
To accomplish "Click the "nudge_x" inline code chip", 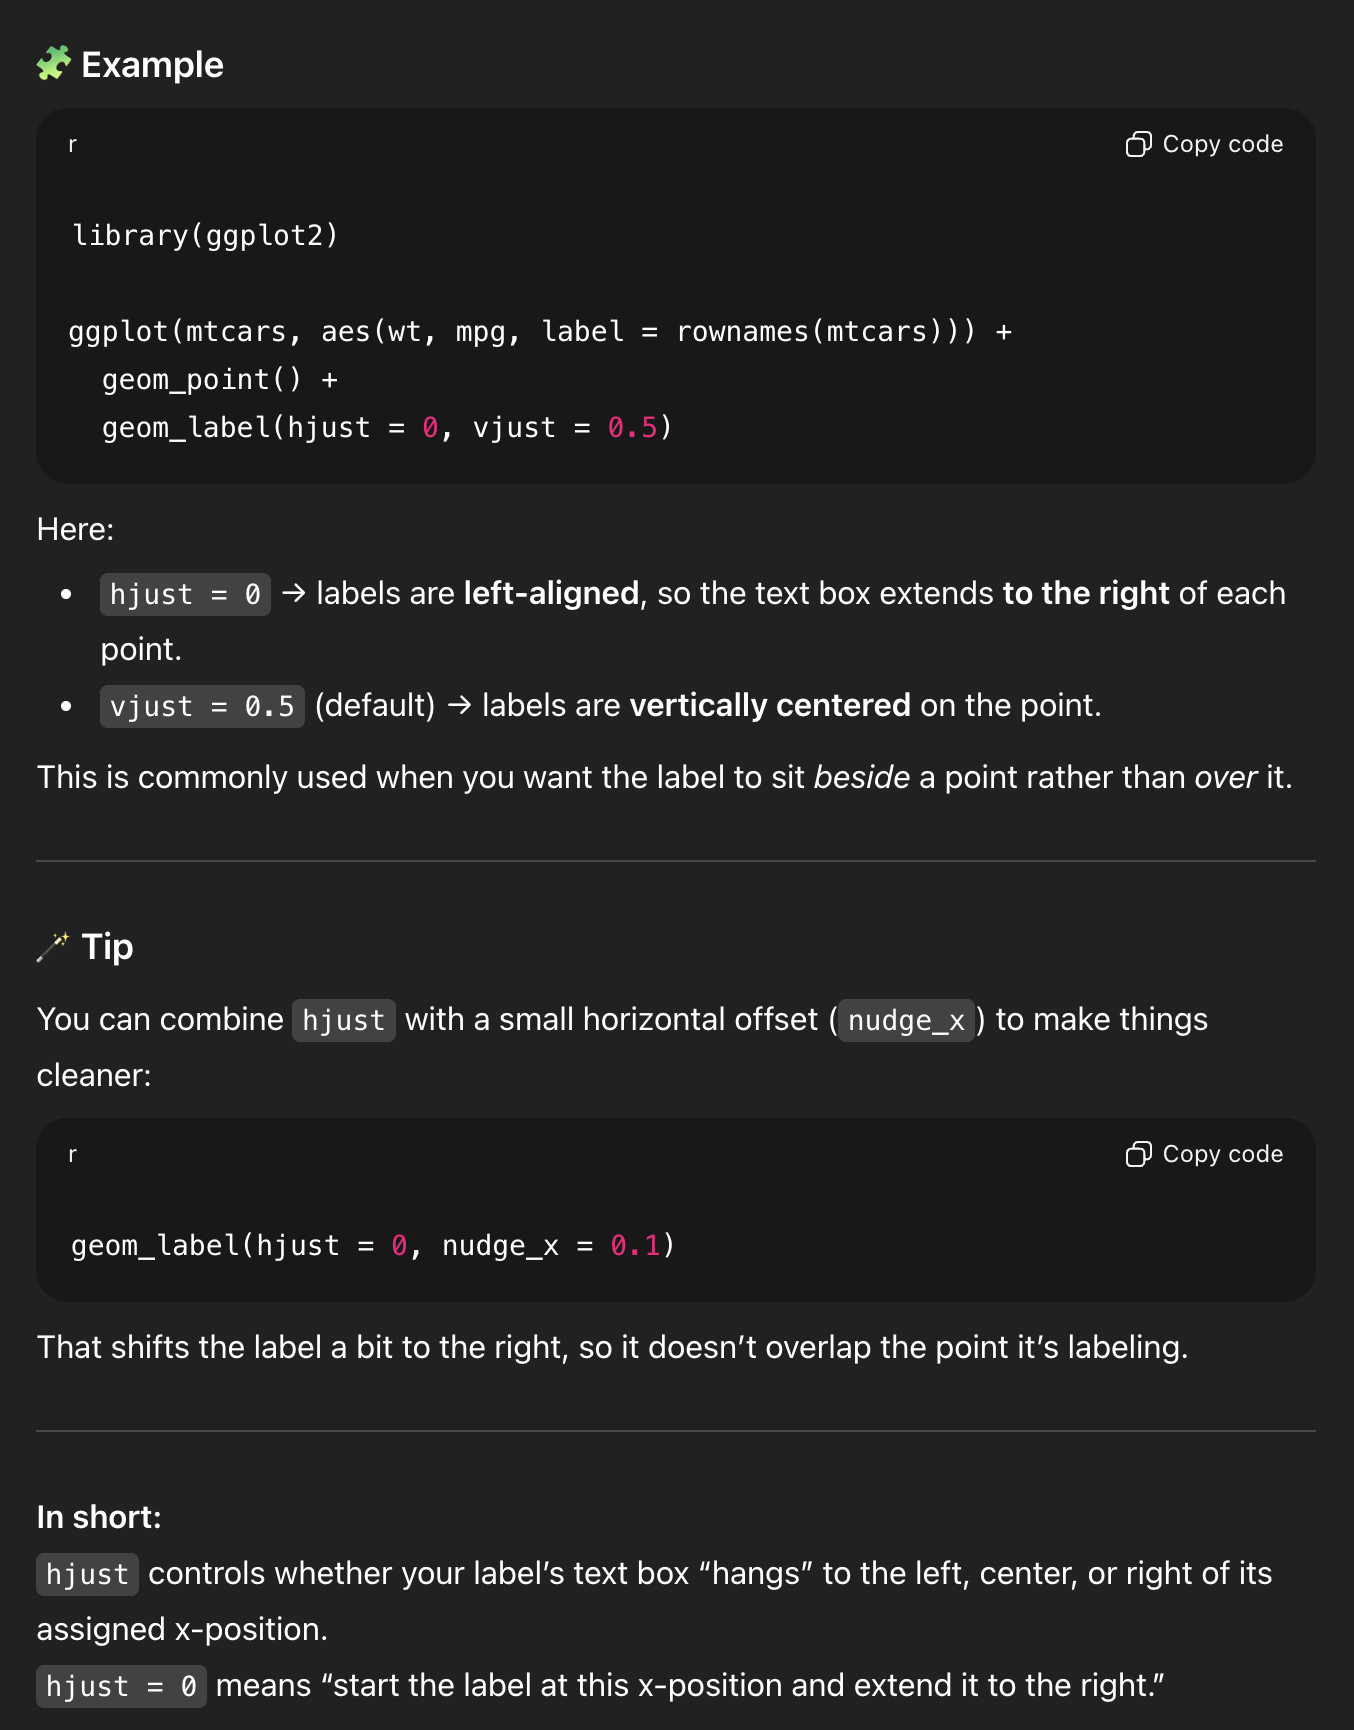I will tap(905, 1021).
